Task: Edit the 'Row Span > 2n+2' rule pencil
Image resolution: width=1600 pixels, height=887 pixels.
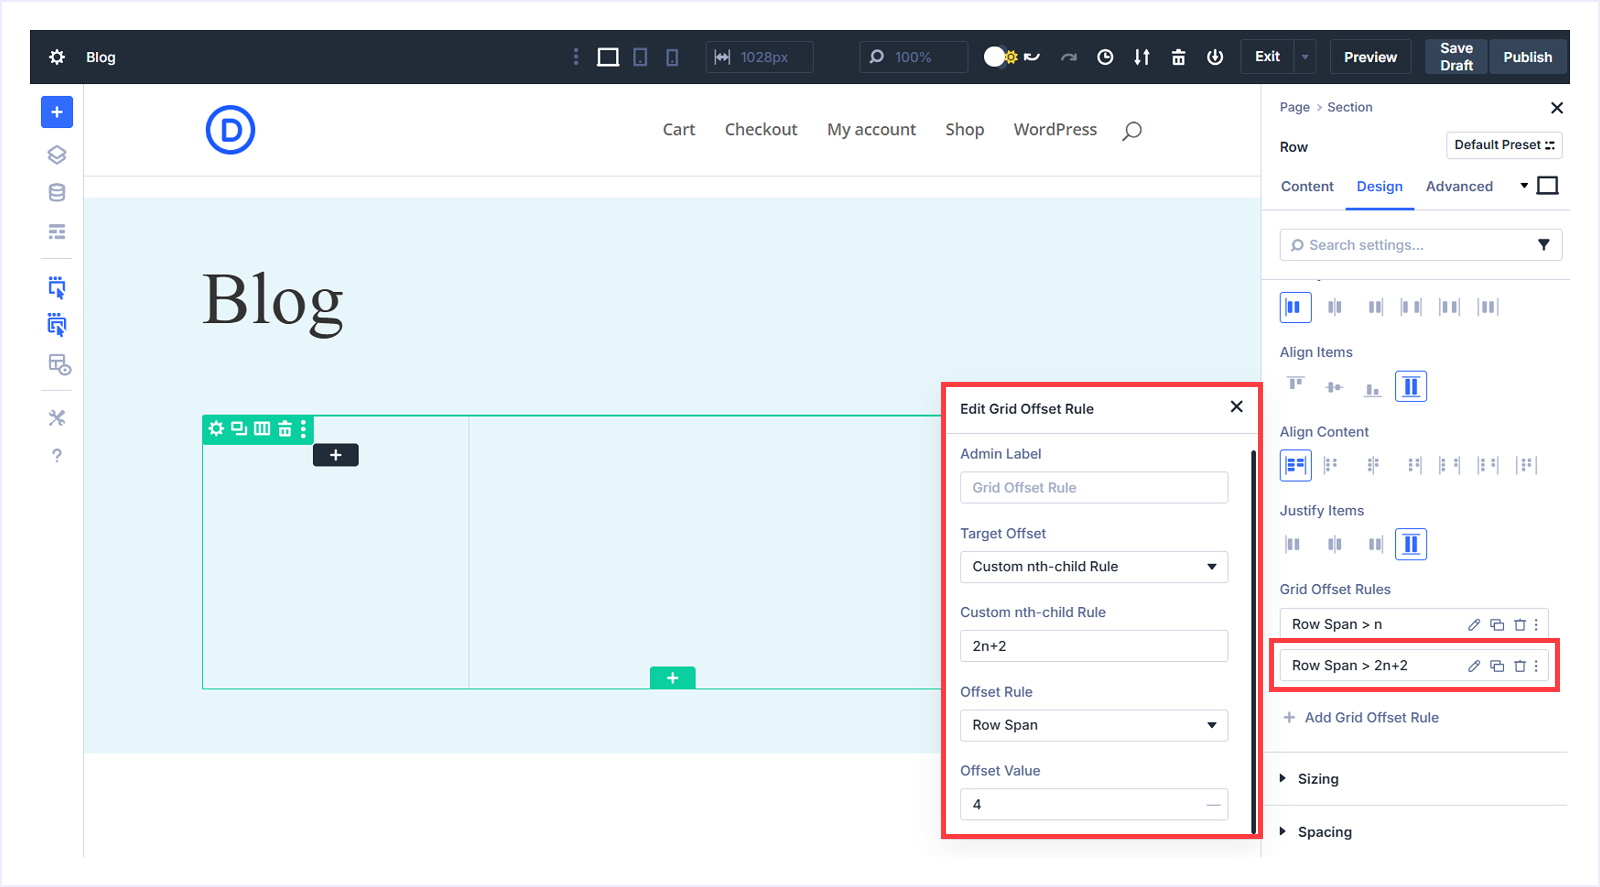Action: pos(1474,666)
